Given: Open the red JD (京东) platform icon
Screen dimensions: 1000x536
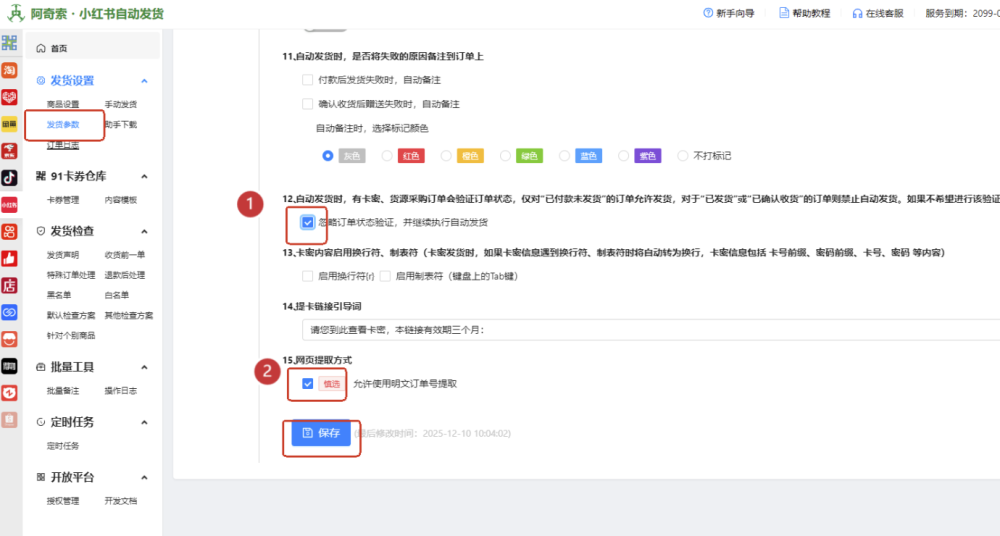Looking at the screenshot, I should point(9,151).
